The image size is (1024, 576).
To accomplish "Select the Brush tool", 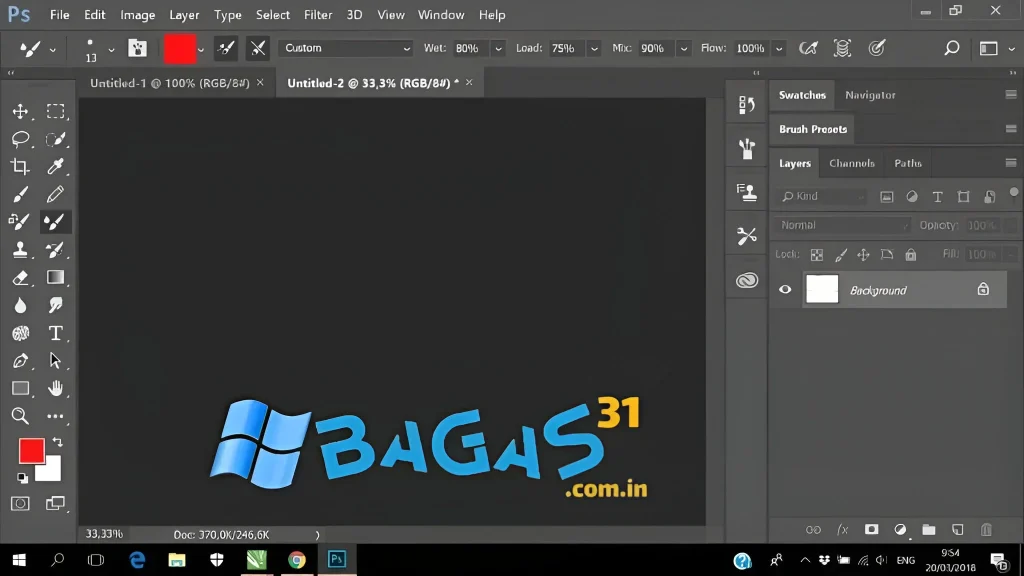I will point(20,194).
